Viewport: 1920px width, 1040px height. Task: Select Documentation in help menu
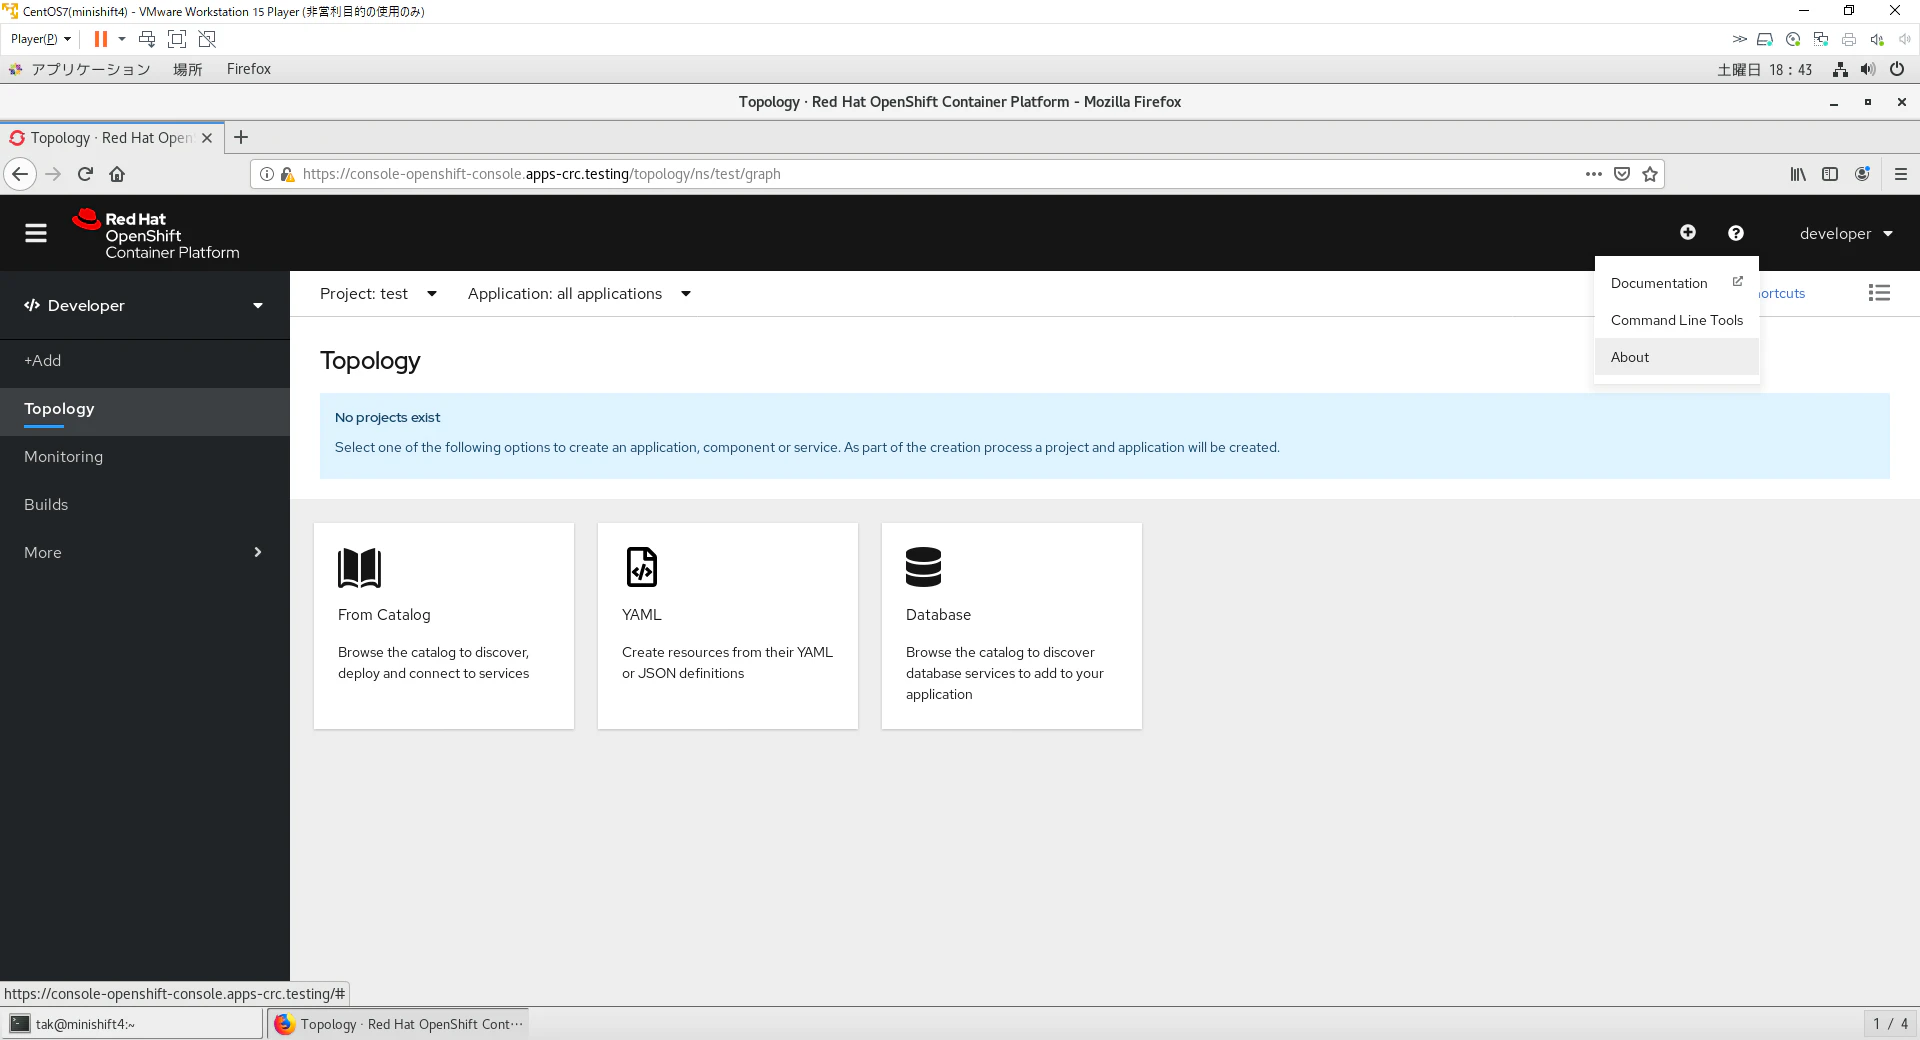point(1677,283)
